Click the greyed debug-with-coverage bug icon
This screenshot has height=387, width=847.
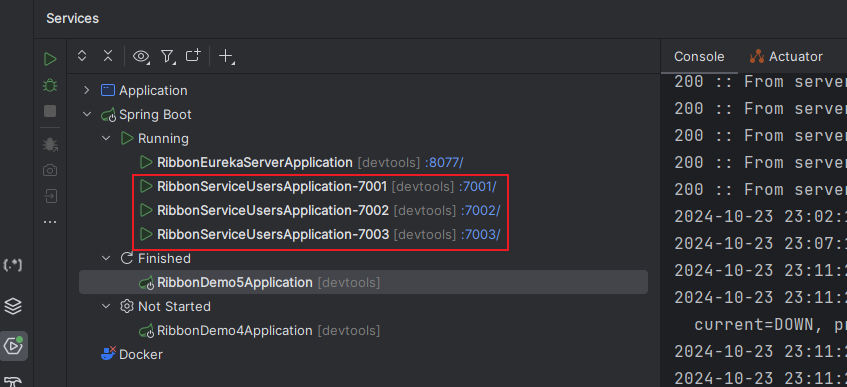pyautogui.click(x=50, y=144)
